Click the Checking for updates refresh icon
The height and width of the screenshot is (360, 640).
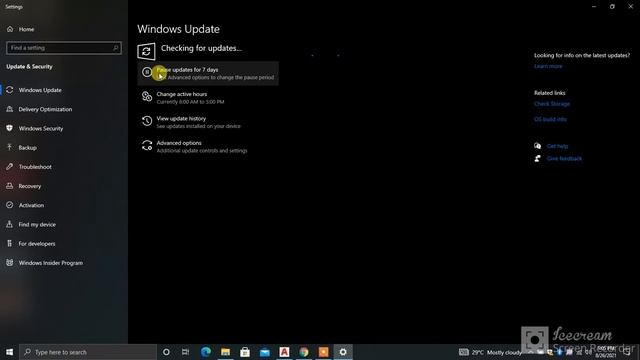pos(146,51)
